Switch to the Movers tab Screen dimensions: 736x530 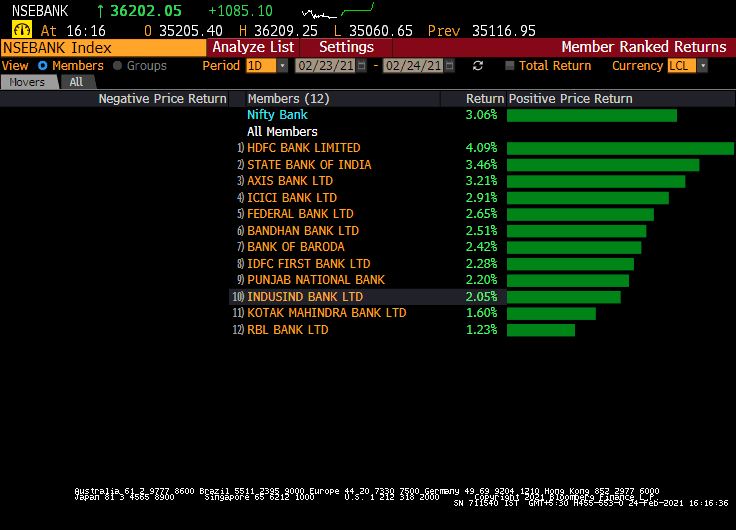[27, 82]
